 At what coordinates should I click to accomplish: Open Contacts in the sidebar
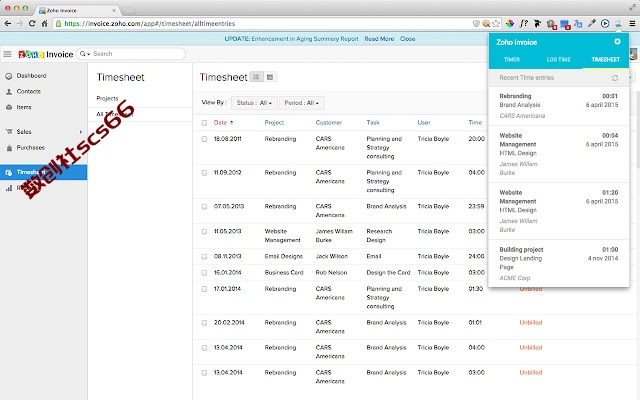coord(29,91)
